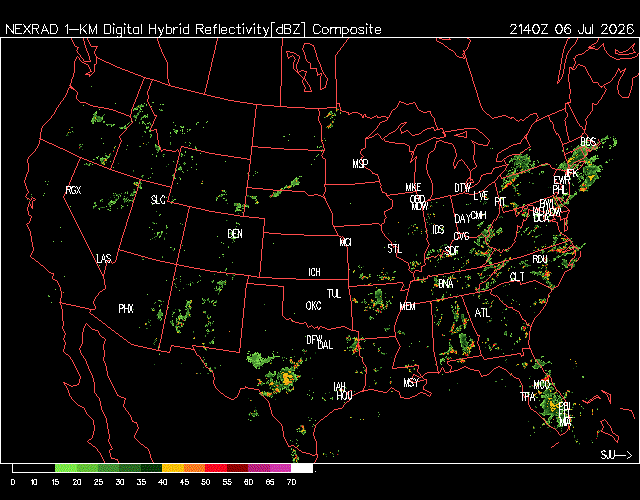Click the MEM station label
640x500 pixels.
click(x=407, y=306)
